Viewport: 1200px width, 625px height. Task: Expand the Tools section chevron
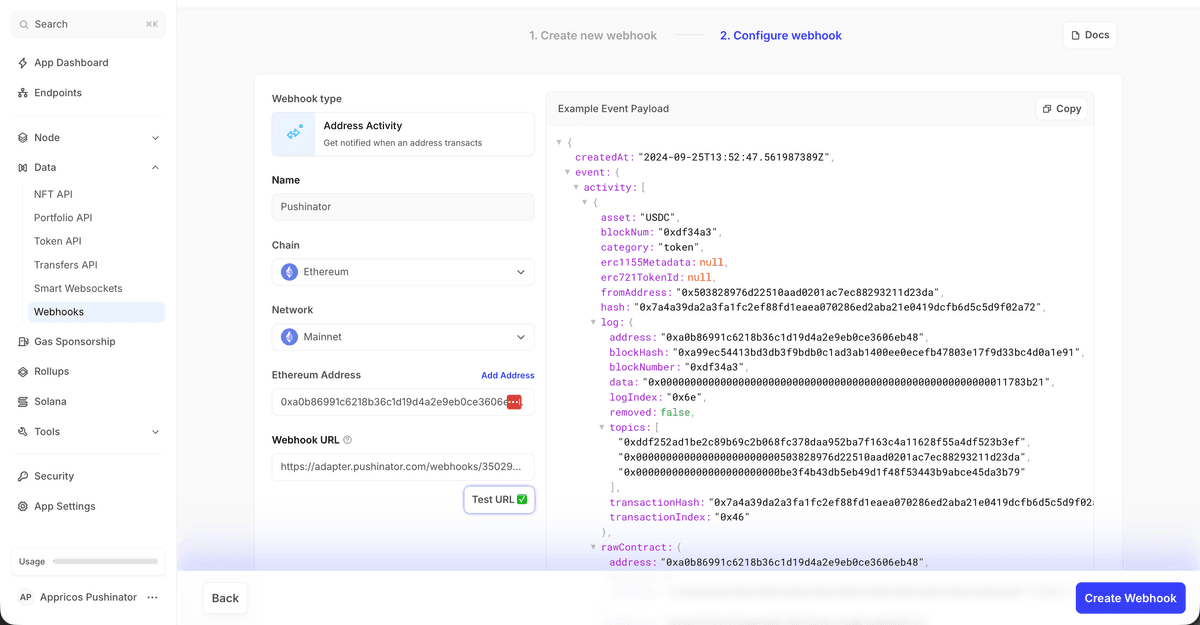pos(155,432)
